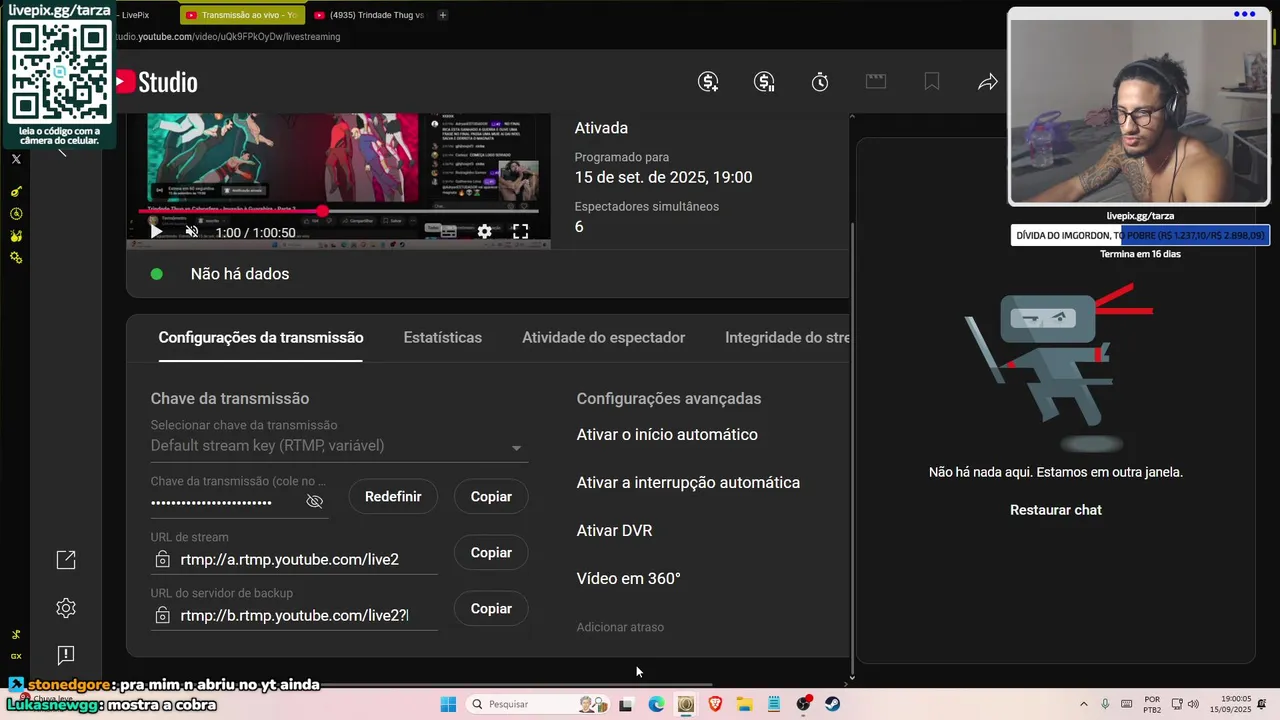1280x720 pixels.
Task: Click the red scrubber handle on preview
Action: point(322,211)
